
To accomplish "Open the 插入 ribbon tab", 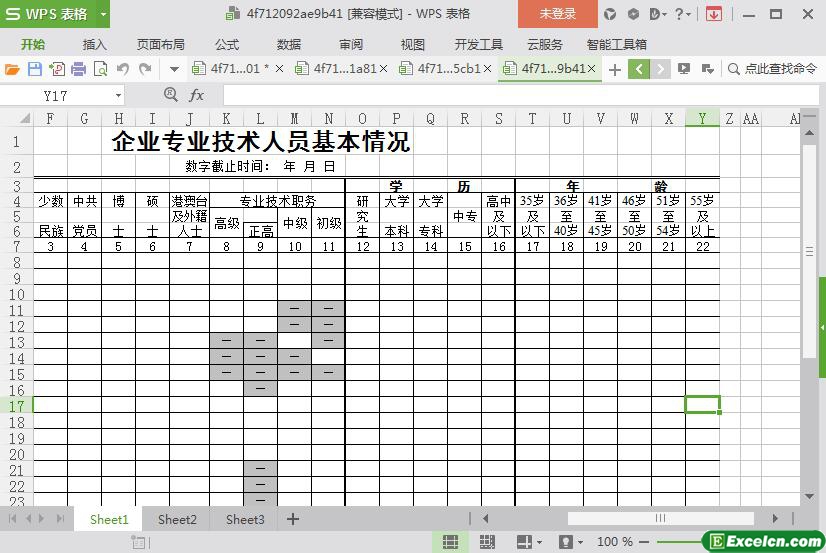I will coord(94,44).
